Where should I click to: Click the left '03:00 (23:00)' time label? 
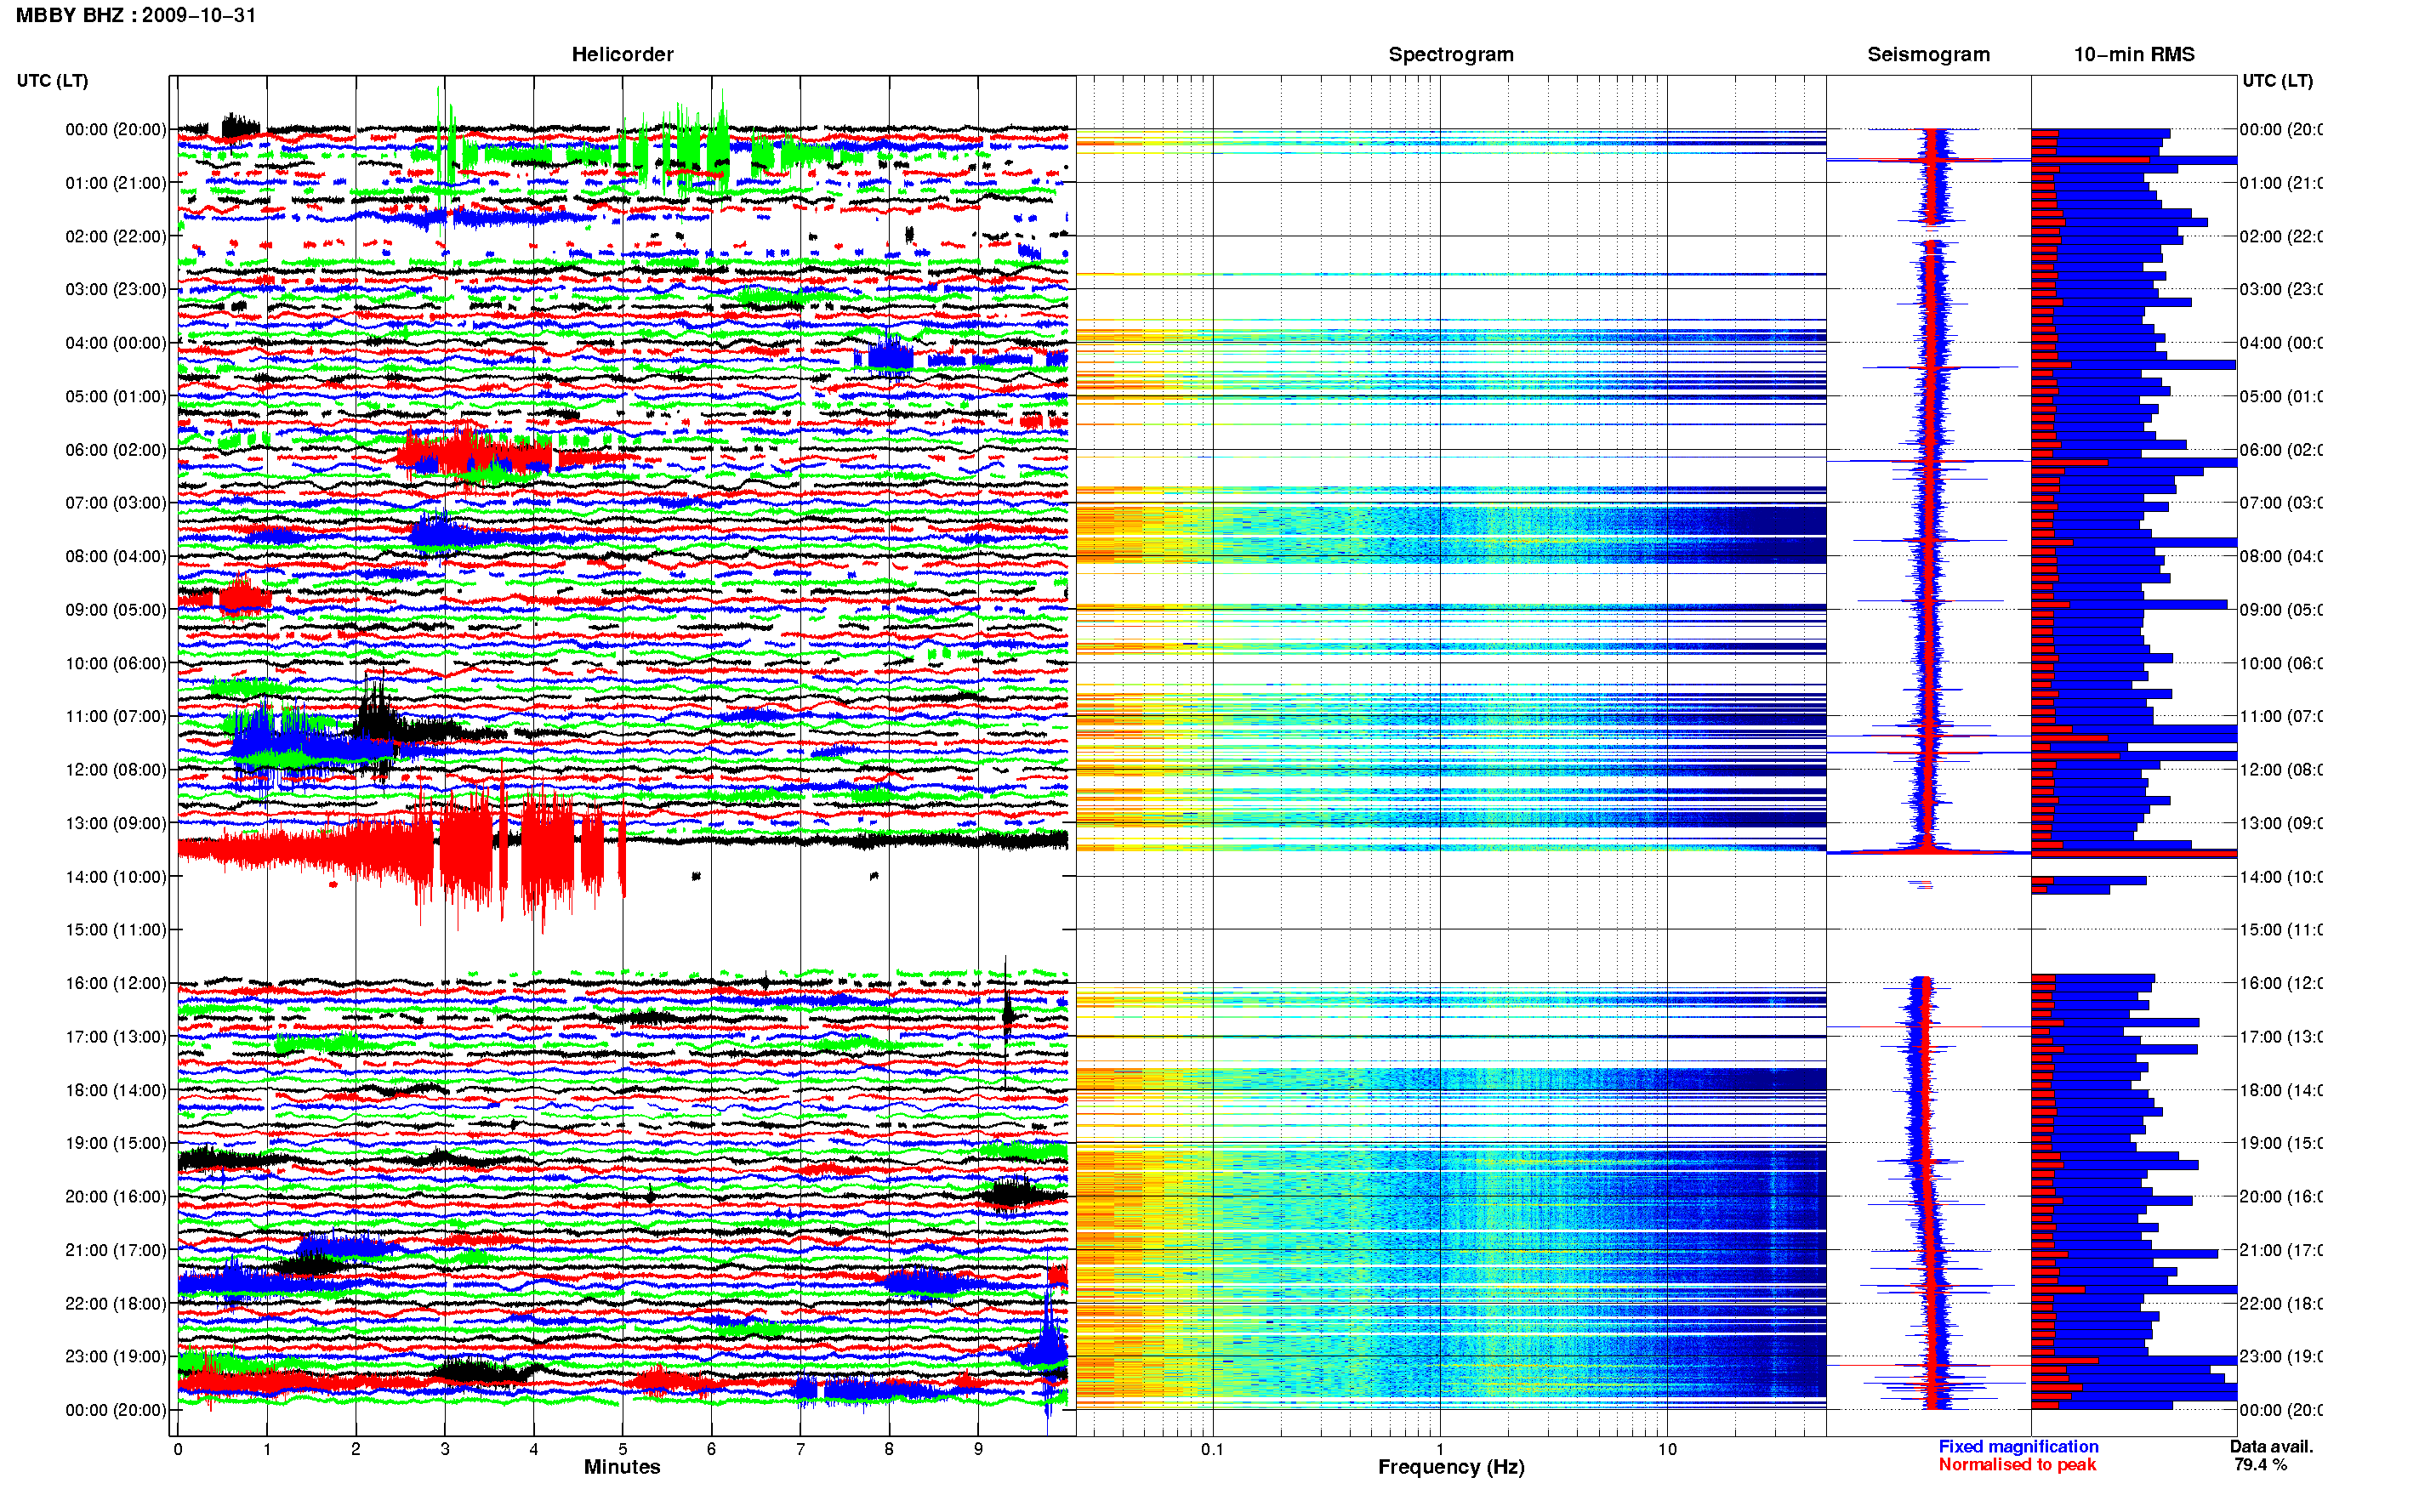[116, 289]
